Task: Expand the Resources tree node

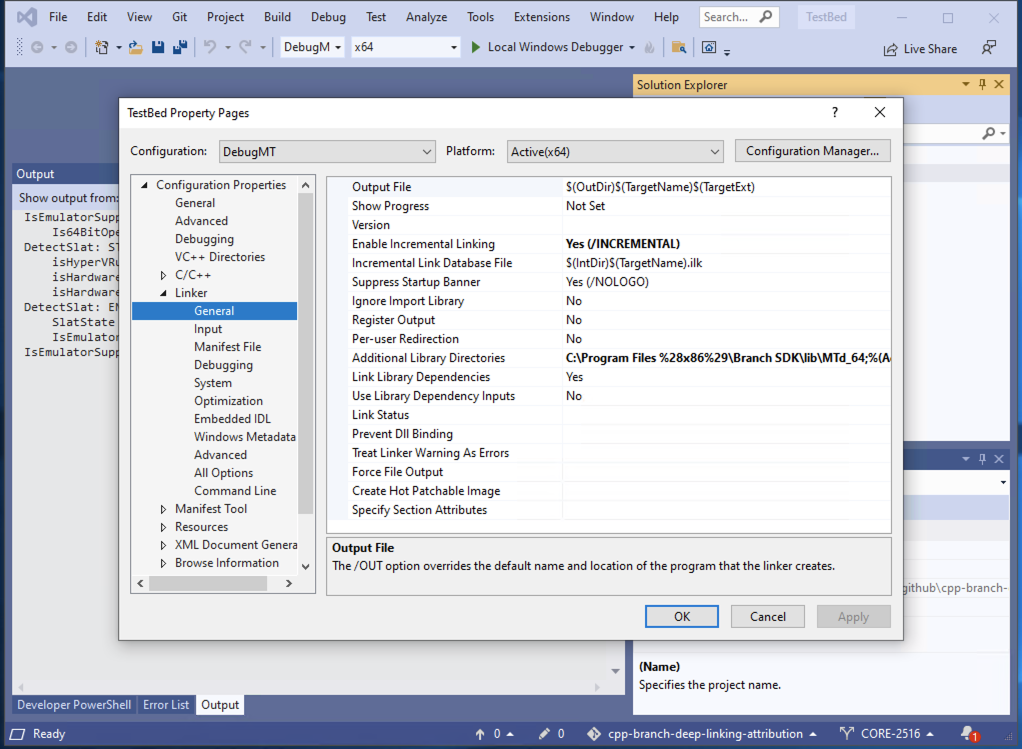Action: click(x=163, y=527)
